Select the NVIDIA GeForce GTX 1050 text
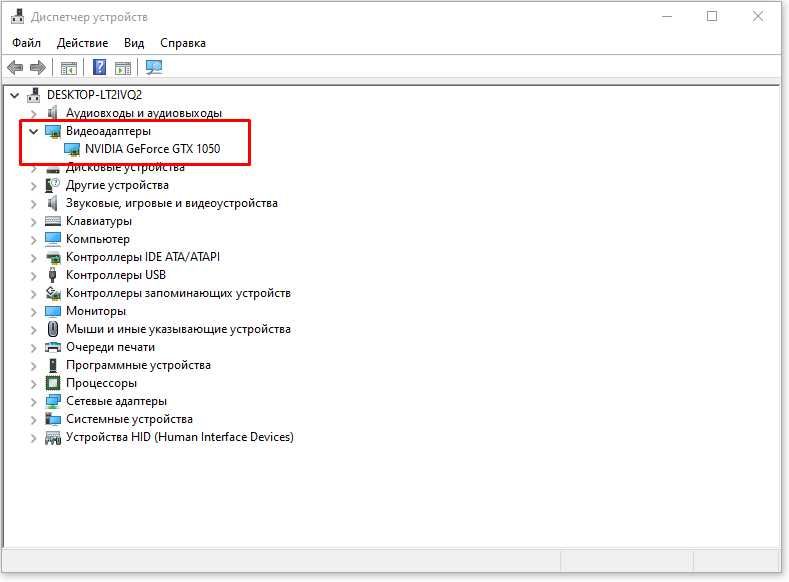Screen dimensions: 789x582 [152, 149]
